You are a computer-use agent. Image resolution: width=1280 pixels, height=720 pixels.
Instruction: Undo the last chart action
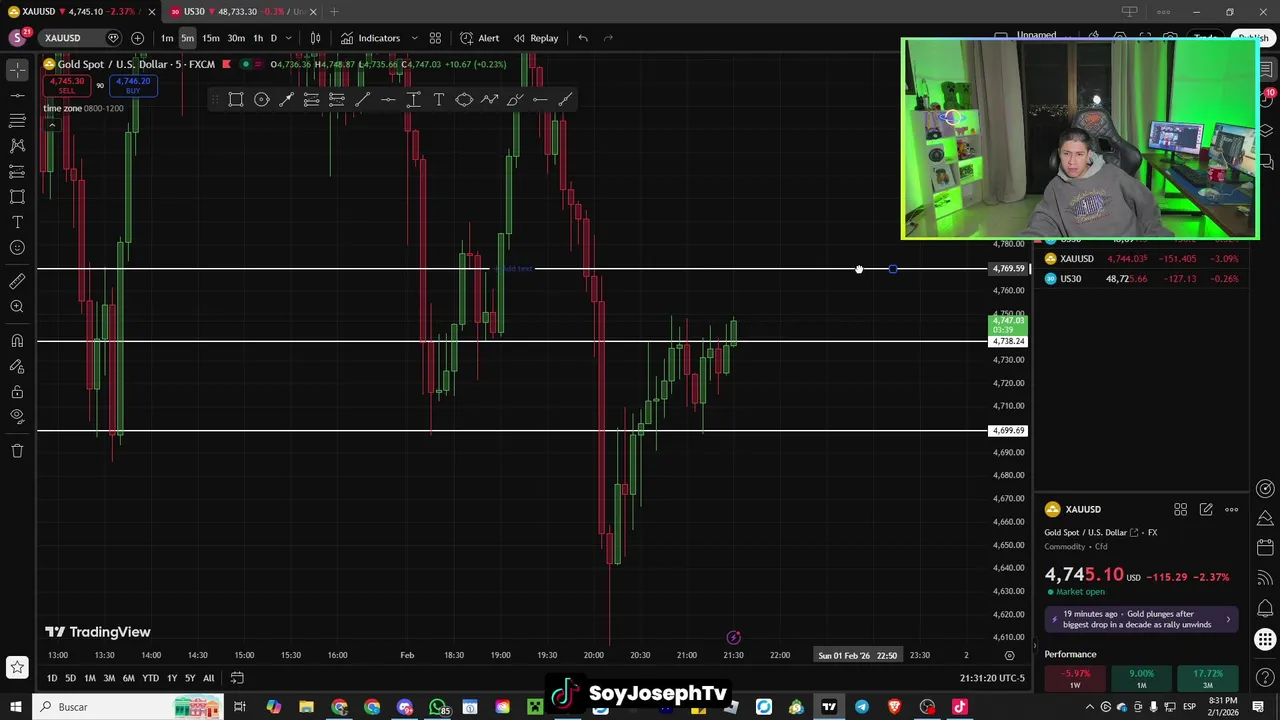pos(583,38)
